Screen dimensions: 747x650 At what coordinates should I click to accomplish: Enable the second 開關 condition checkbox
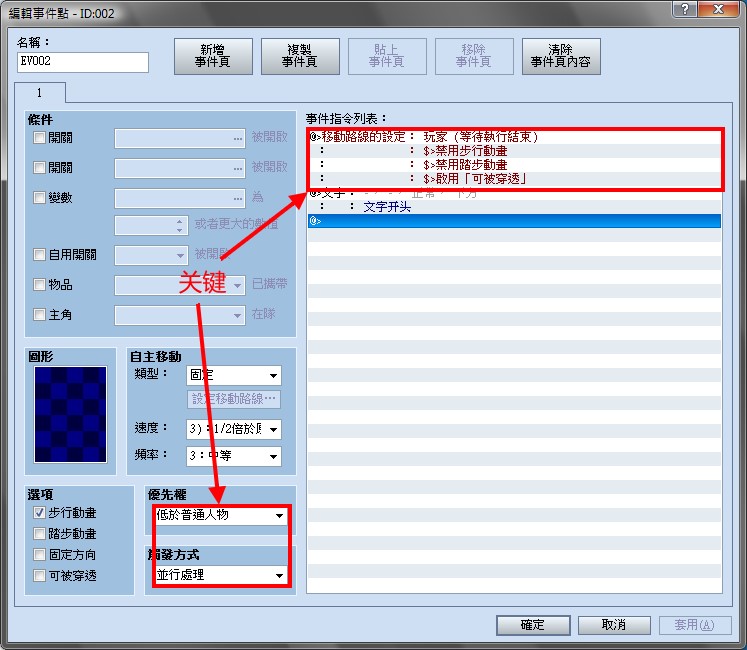[x=40, y=168]
